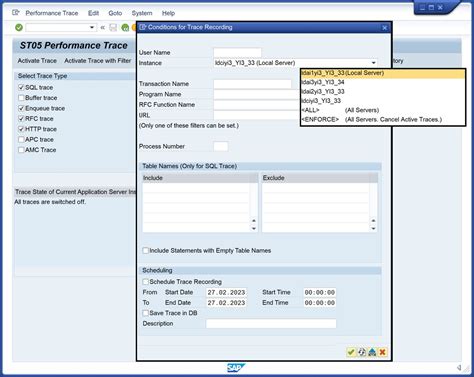Click Exclude table scroll down arrow
Viewport: 474px width, 377px height.
point(373,228)
